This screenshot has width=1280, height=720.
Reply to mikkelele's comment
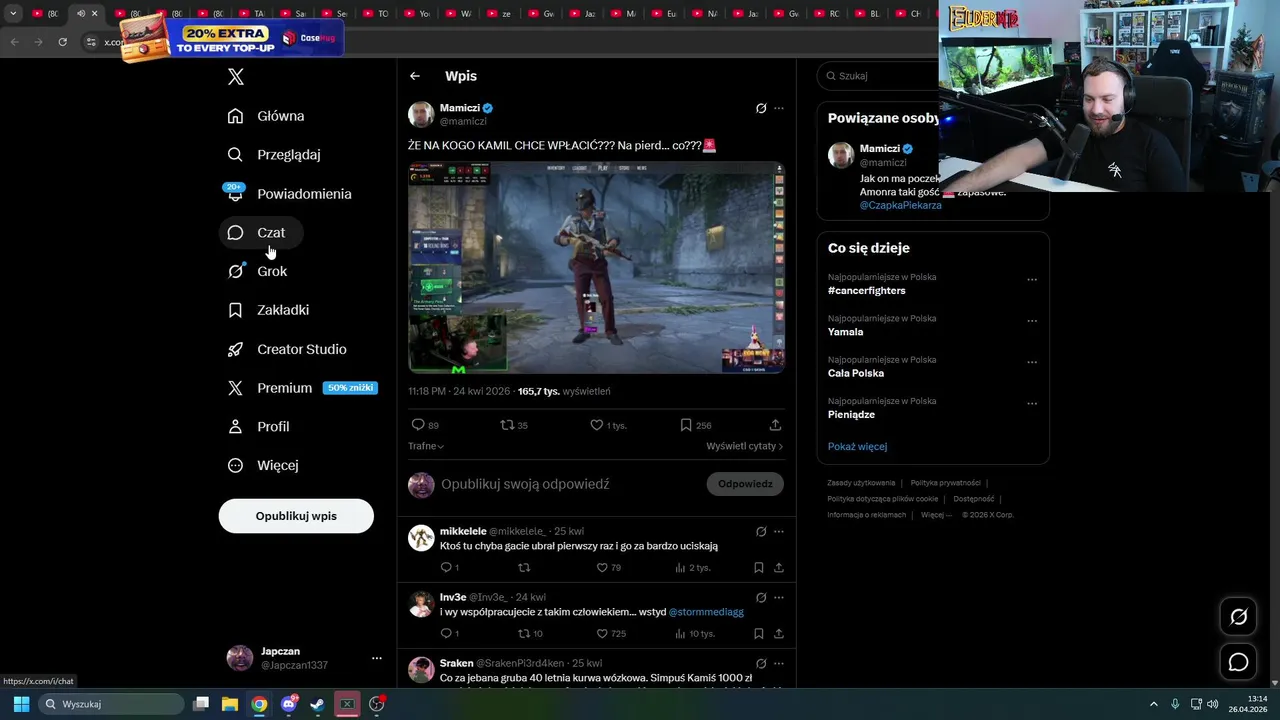click(x=449, y=567)
